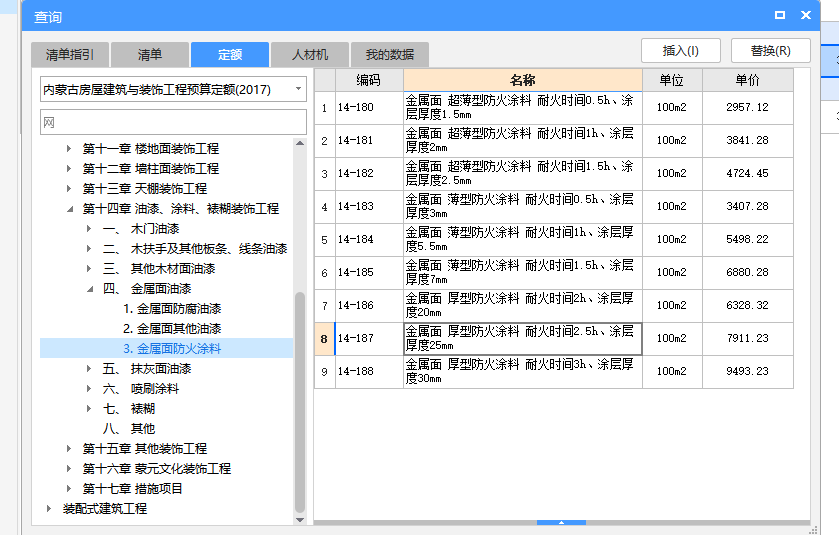
Task: Expand 二、木扶手及其他板条、线条油漆 node
Action: click(89, 249)
